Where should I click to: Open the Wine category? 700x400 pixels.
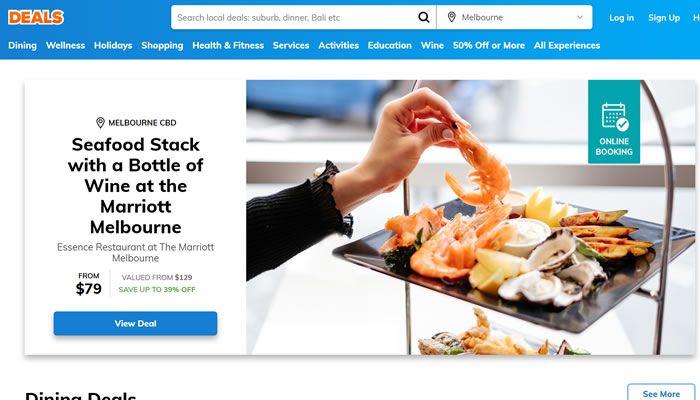click(x=432, y=46)
